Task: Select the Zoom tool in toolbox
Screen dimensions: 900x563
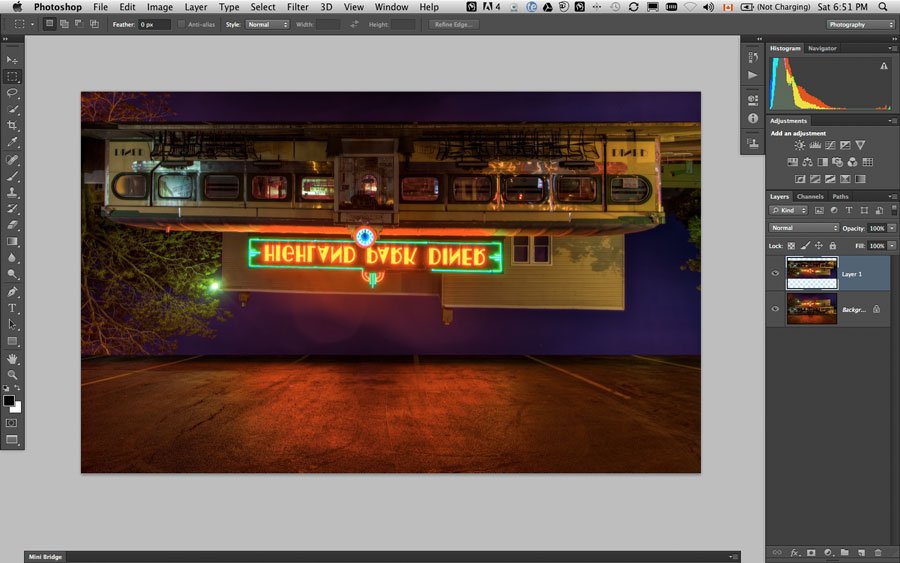Action: [x=12, y=375]
